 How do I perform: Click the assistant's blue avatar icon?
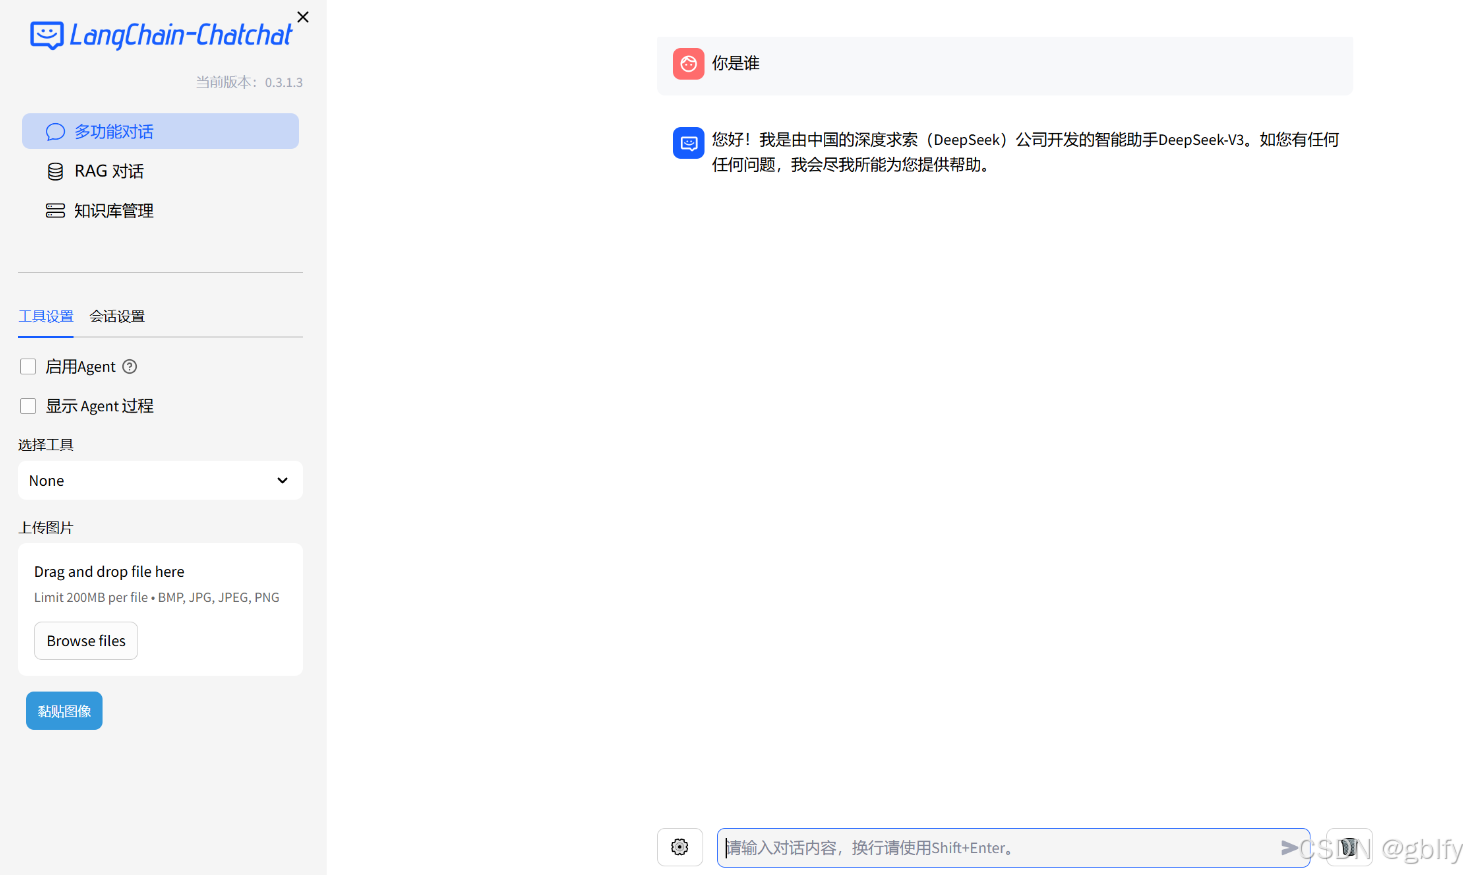coord(688,143)
